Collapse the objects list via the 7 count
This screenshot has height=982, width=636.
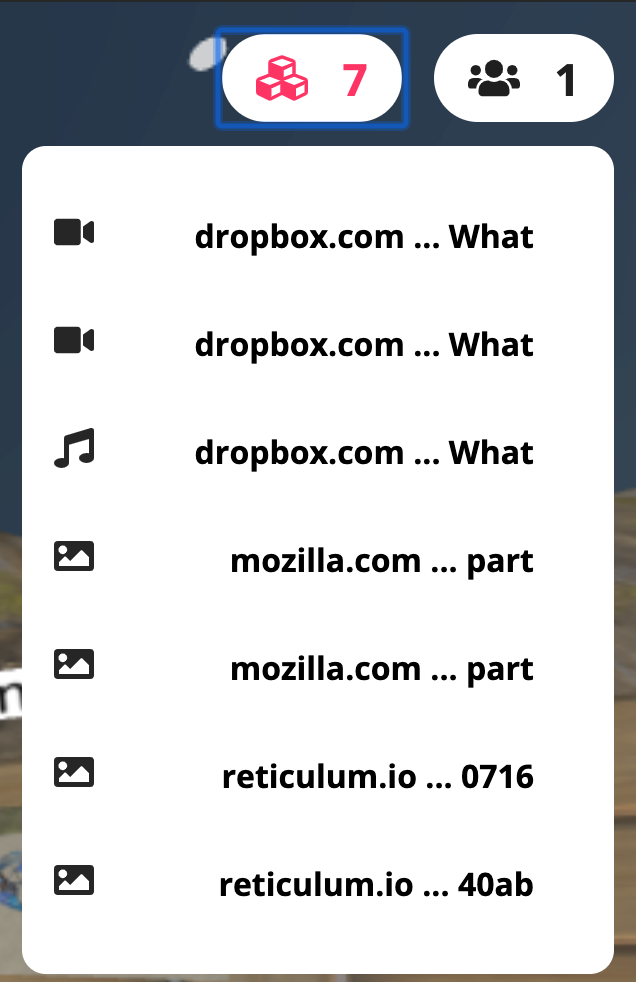click(312, 78)
